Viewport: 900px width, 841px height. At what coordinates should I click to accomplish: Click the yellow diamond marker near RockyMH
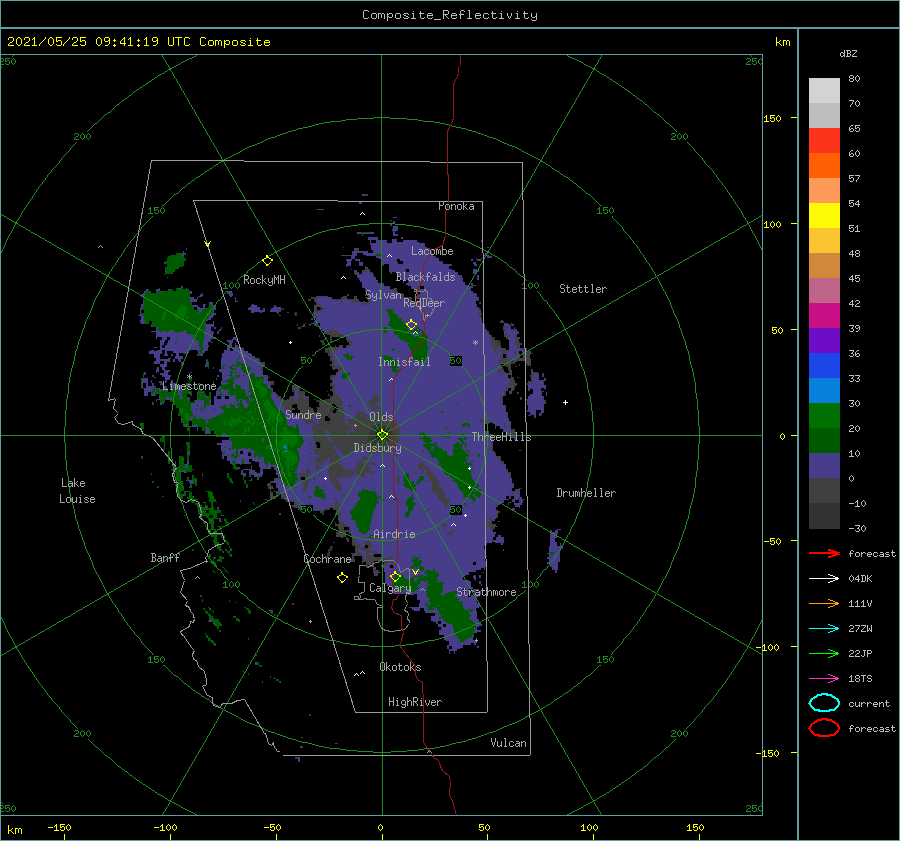[267, 261]
